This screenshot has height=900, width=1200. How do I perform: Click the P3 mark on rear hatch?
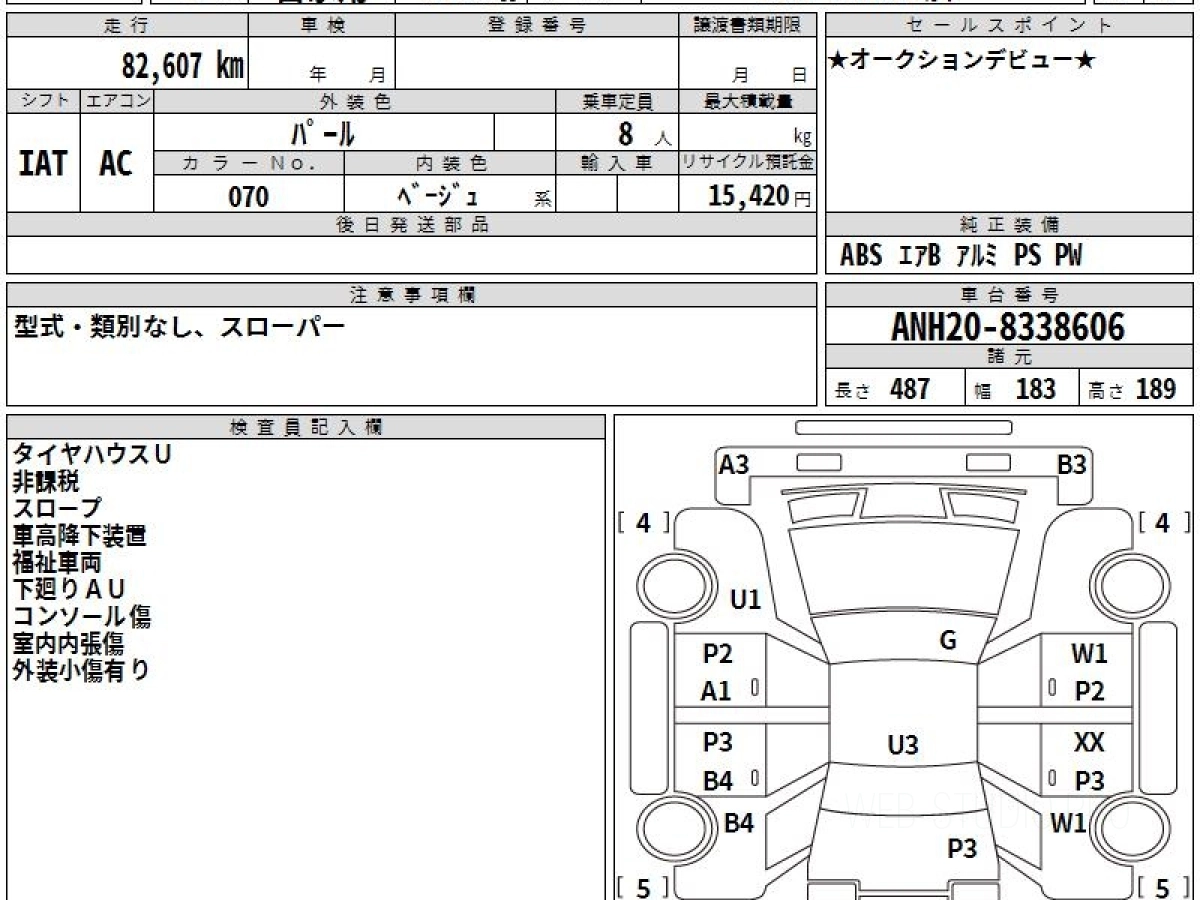point(962,849)
